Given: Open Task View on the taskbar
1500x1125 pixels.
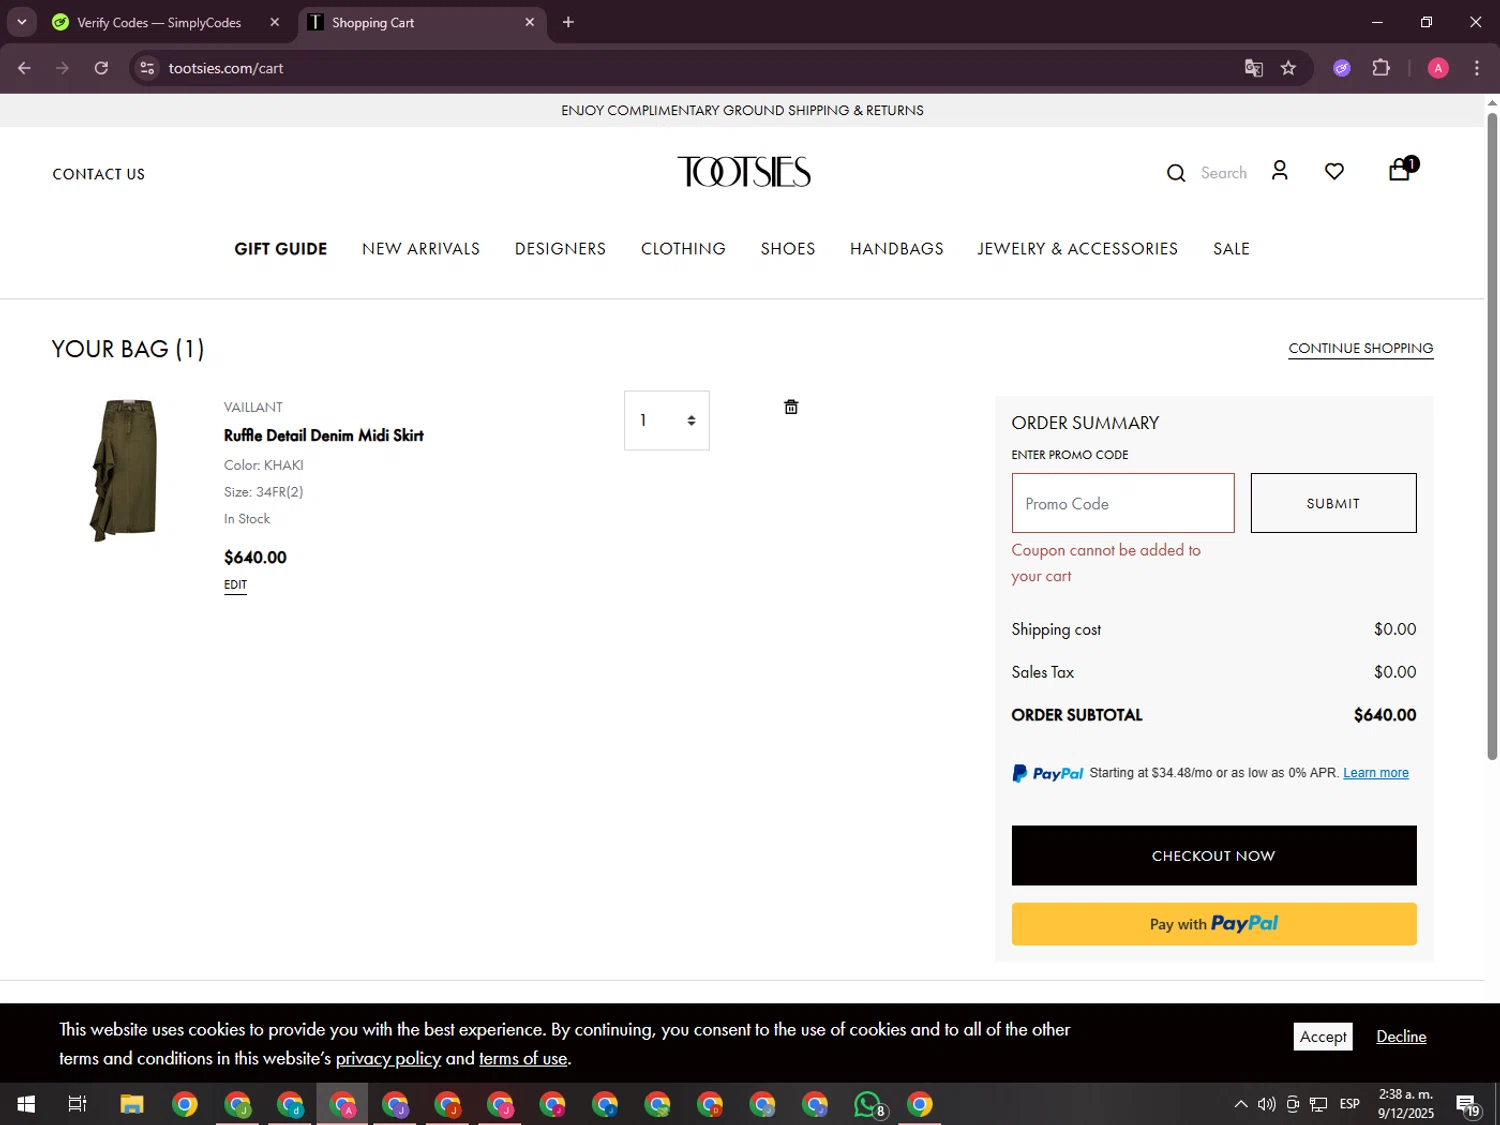Looking at the screenshot, I should (77, 1104).
